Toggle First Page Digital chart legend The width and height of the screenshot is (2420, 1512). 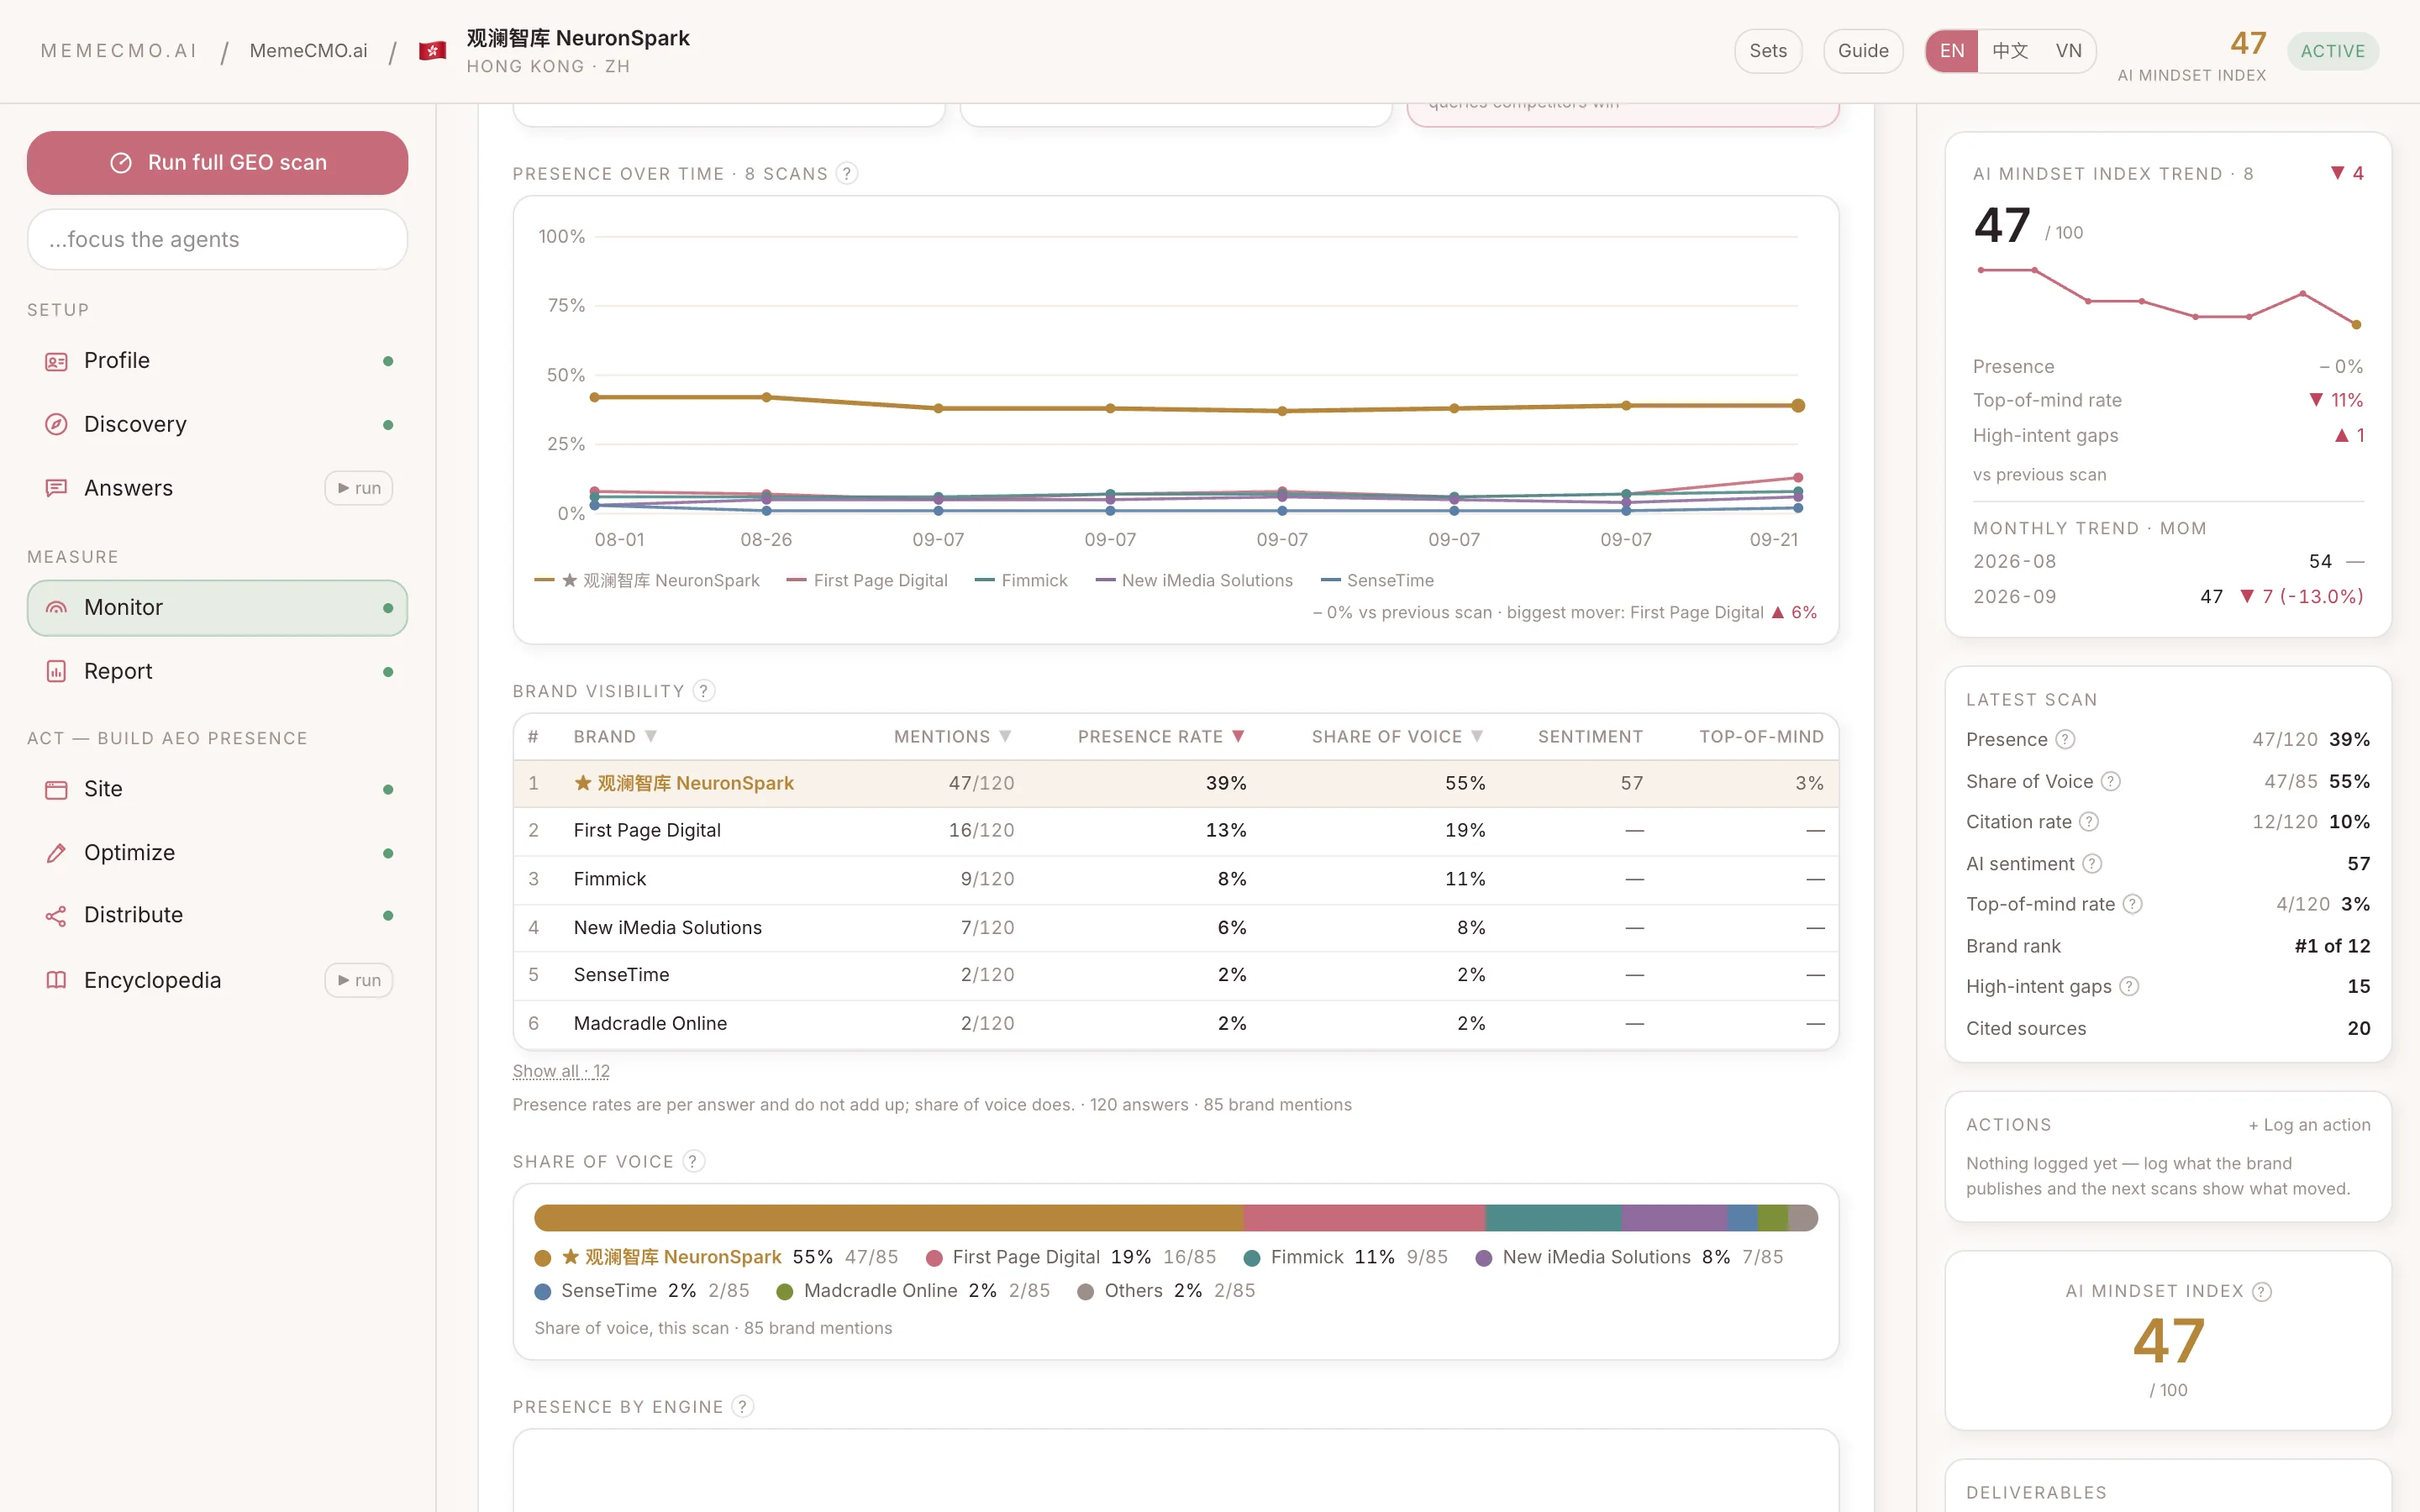point(867,580)
